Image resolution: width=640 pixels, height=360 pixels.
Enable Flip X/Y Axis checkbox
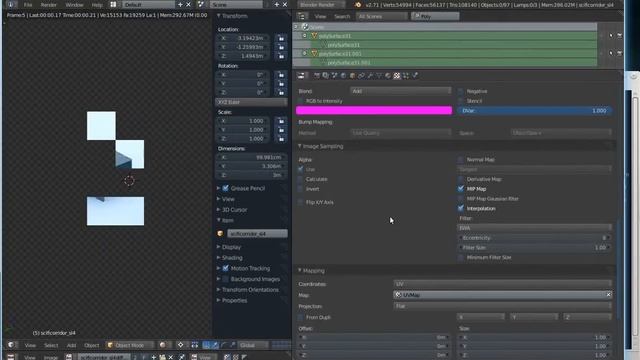coord(301,202)
